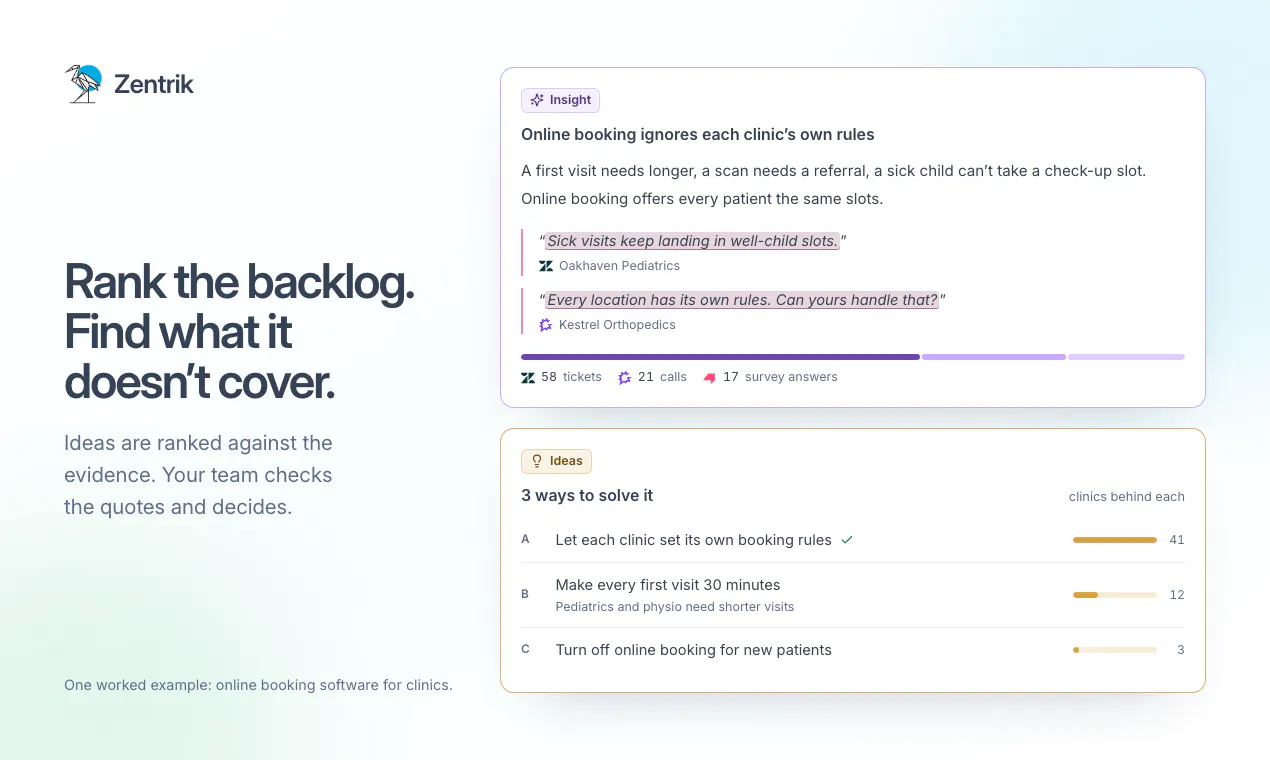Click the bar next to count 3
The height and width of the screenshot is (760, 1270).
[1115, 650]
